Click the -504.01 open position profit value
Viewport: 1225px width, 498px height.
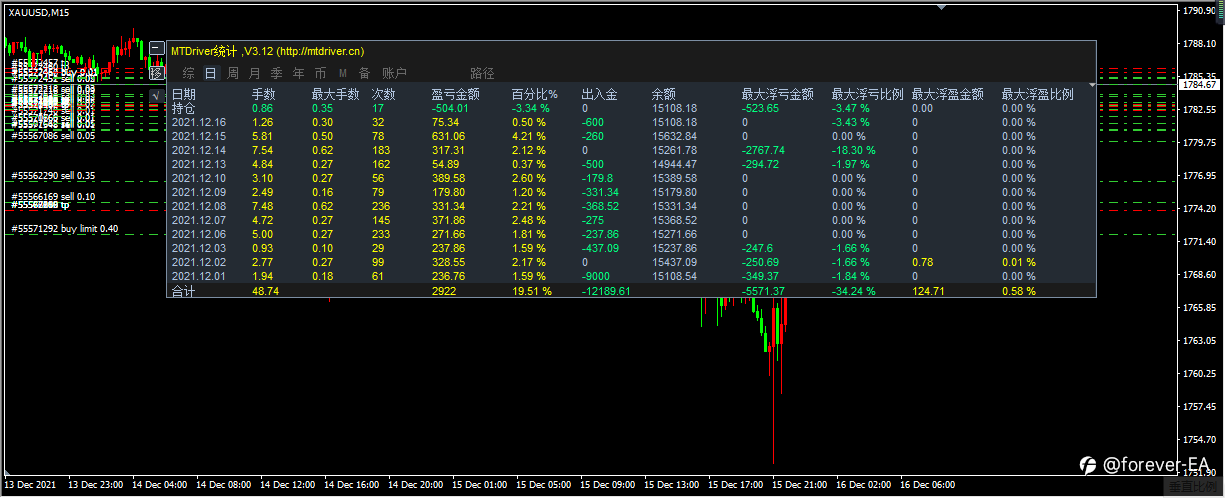[x=449, y=108]
